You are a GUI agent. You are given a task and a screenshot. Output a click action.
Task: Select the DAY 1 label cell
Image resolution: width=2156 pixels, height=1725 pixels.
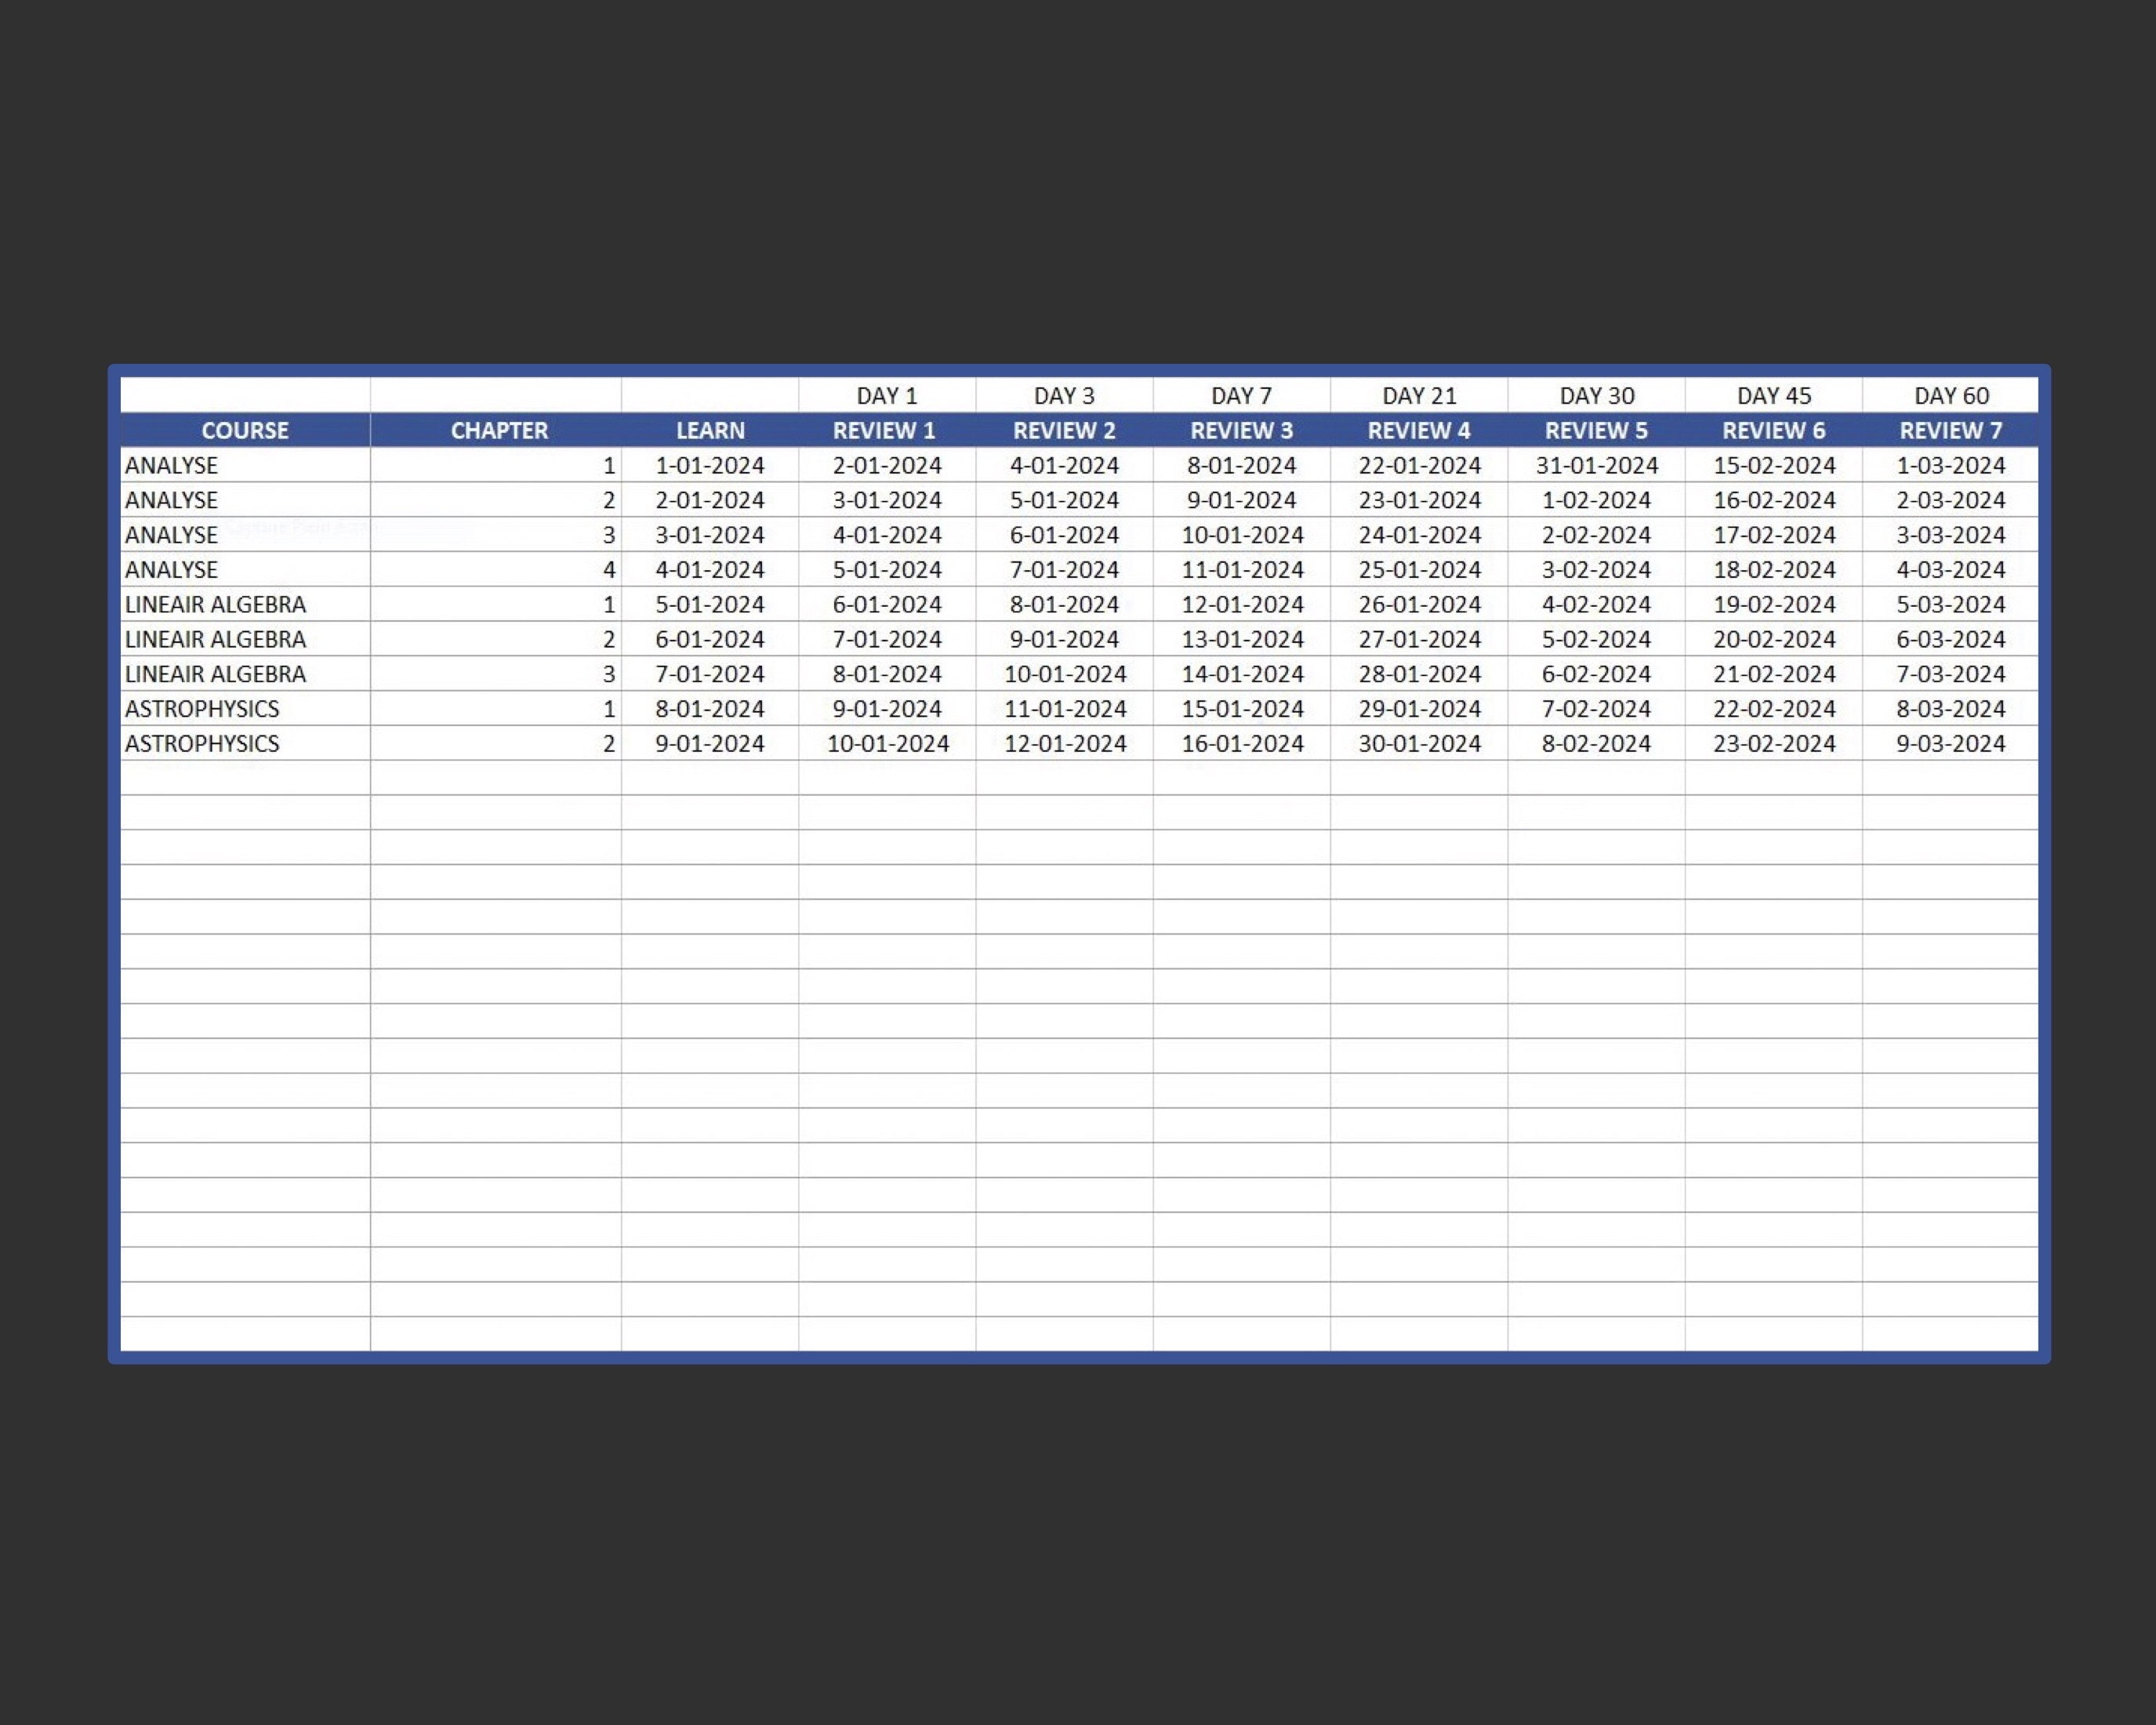[886, 394]
